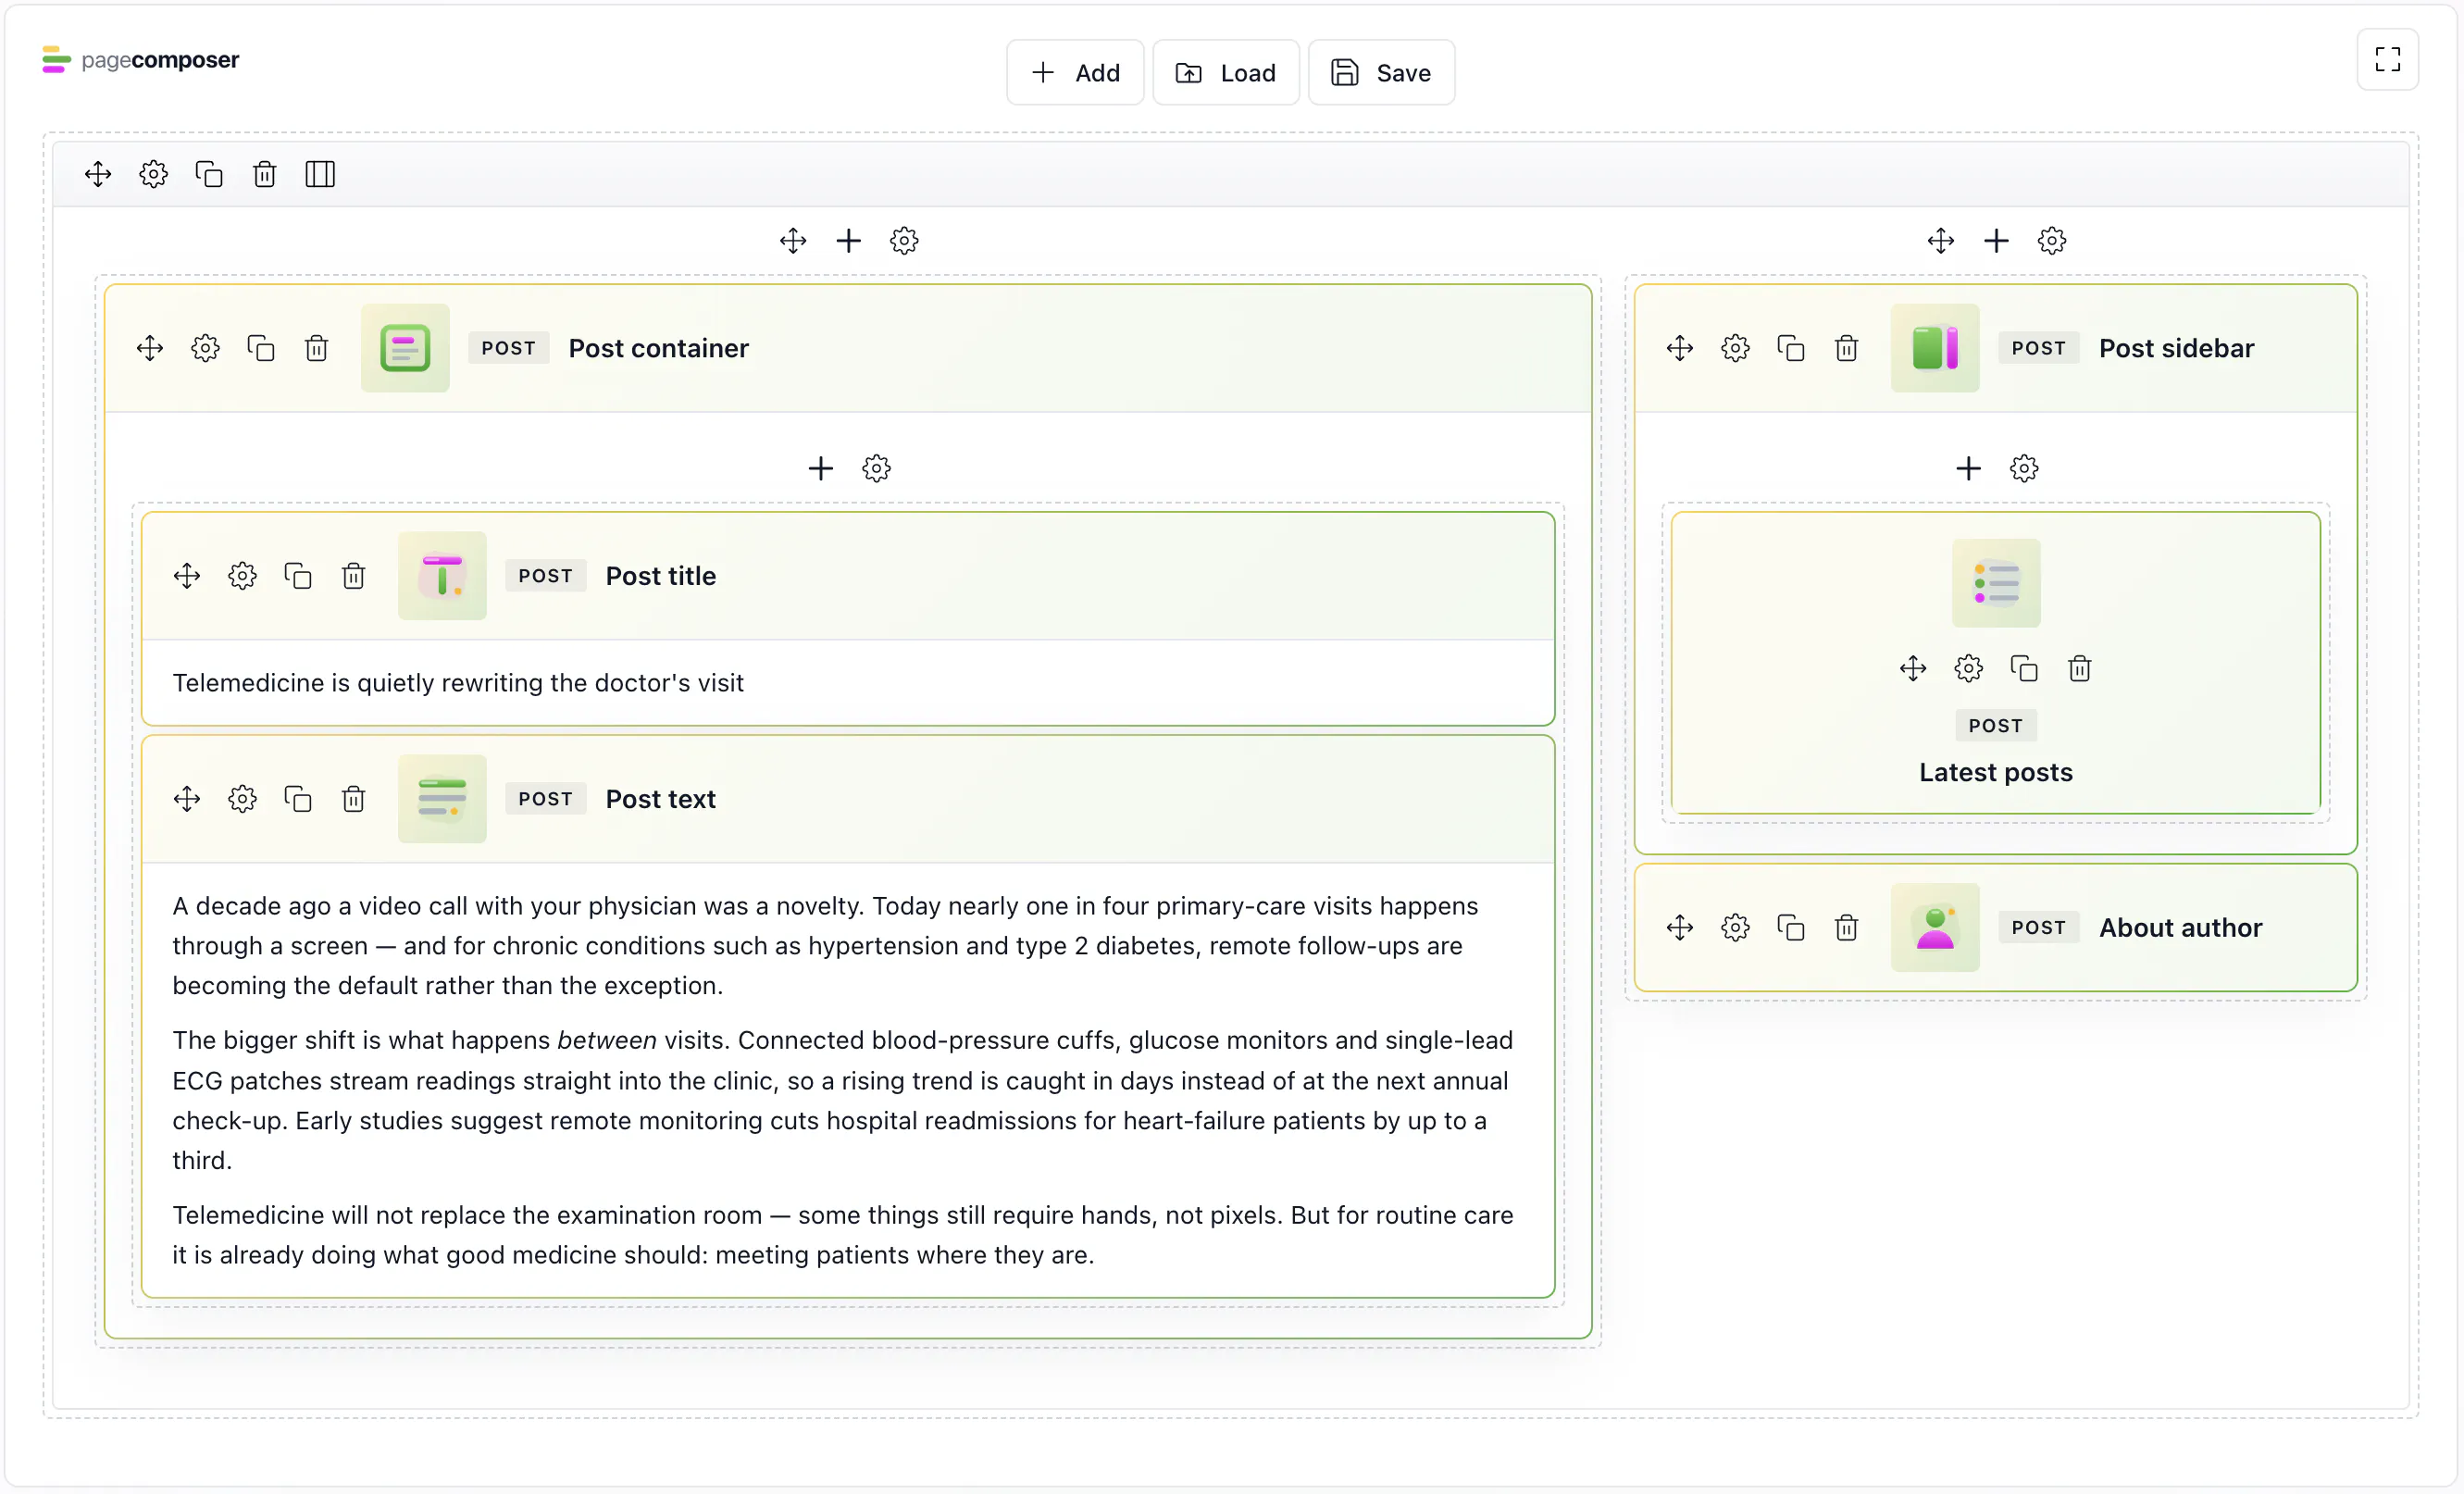Open the row settings gear

[153, 174]
